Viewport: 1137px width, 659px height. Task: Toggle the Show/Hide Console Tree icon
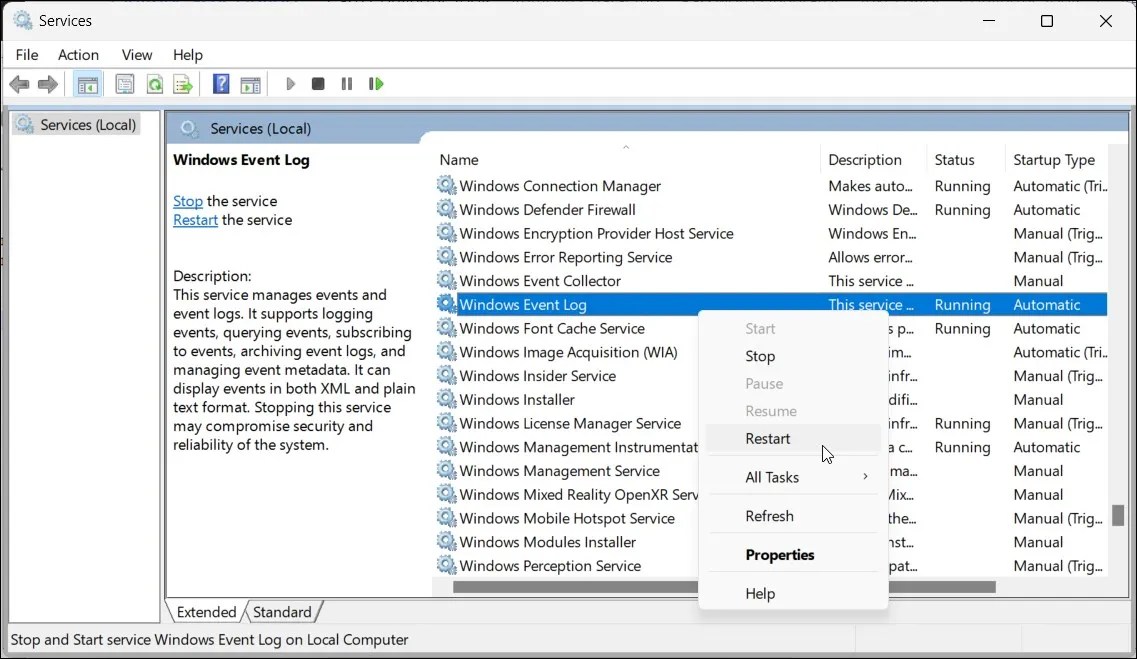click(x=87, y=84)
